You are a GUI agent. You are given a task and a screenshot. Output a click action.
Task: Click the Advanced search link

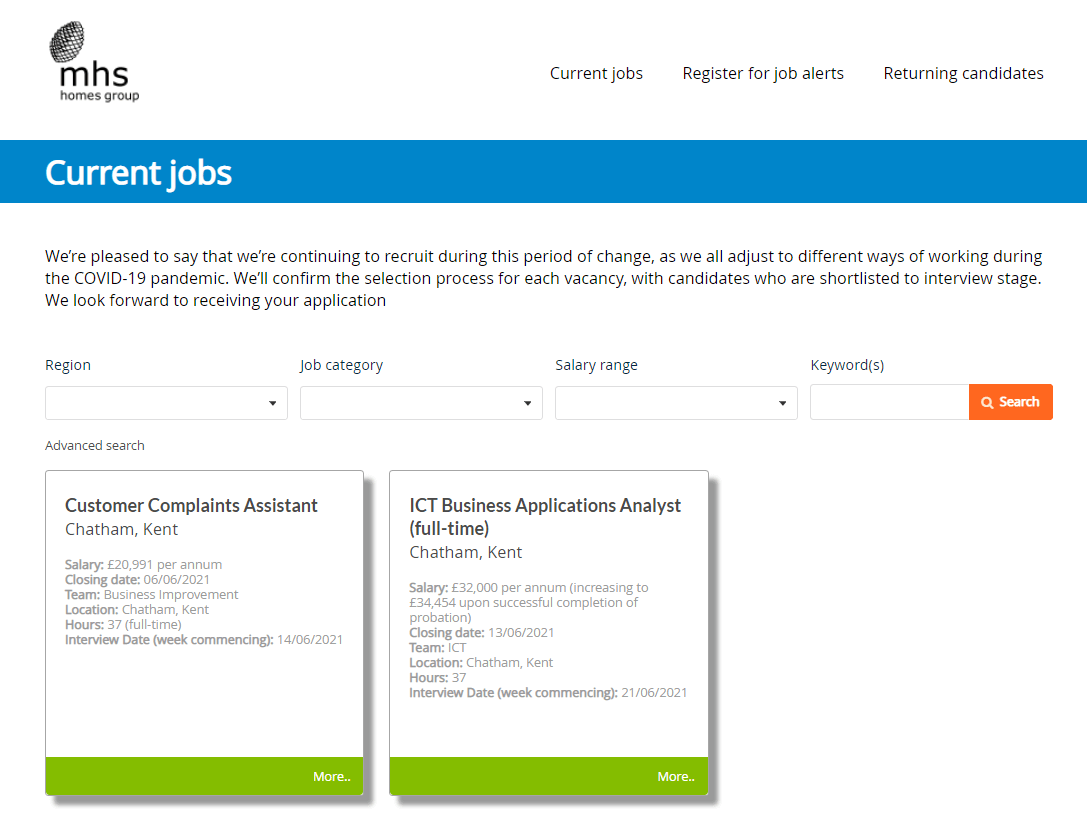coord(94,445)
